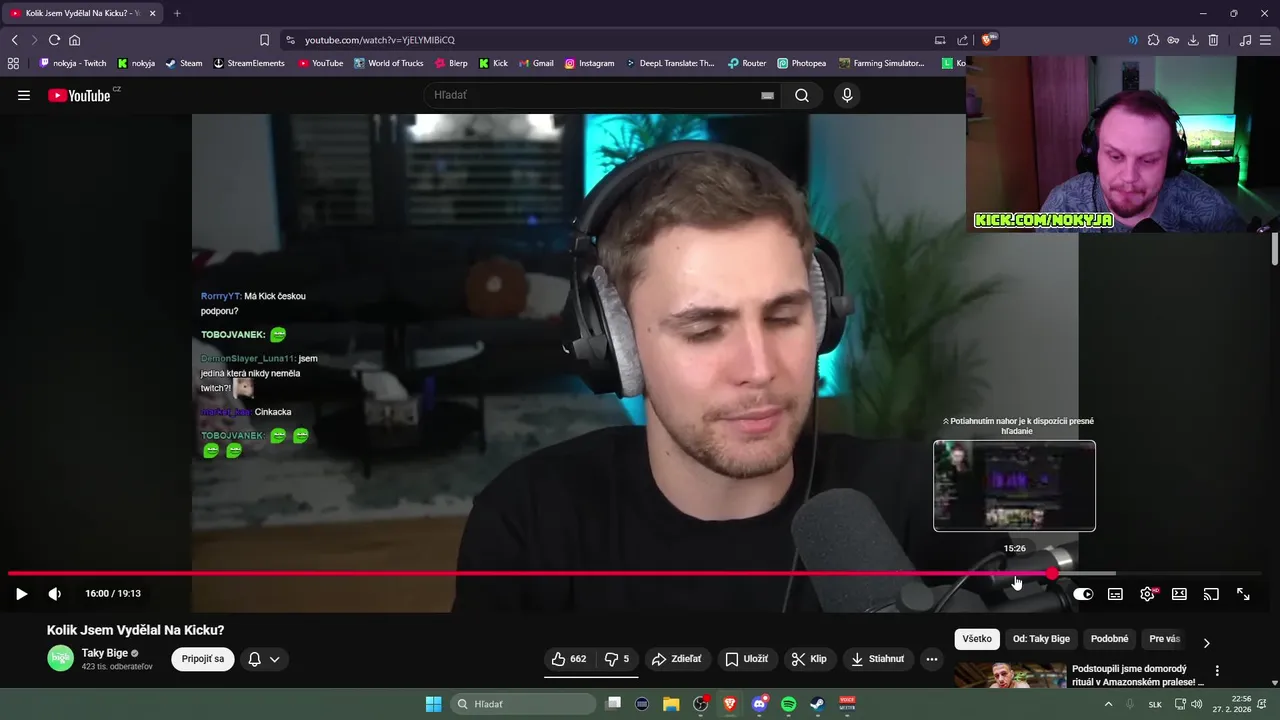Open recommended video Podstoupili jsme domorodý rituál
The height and width of the screenshot is (720, 1280).
click(1137, 675)
